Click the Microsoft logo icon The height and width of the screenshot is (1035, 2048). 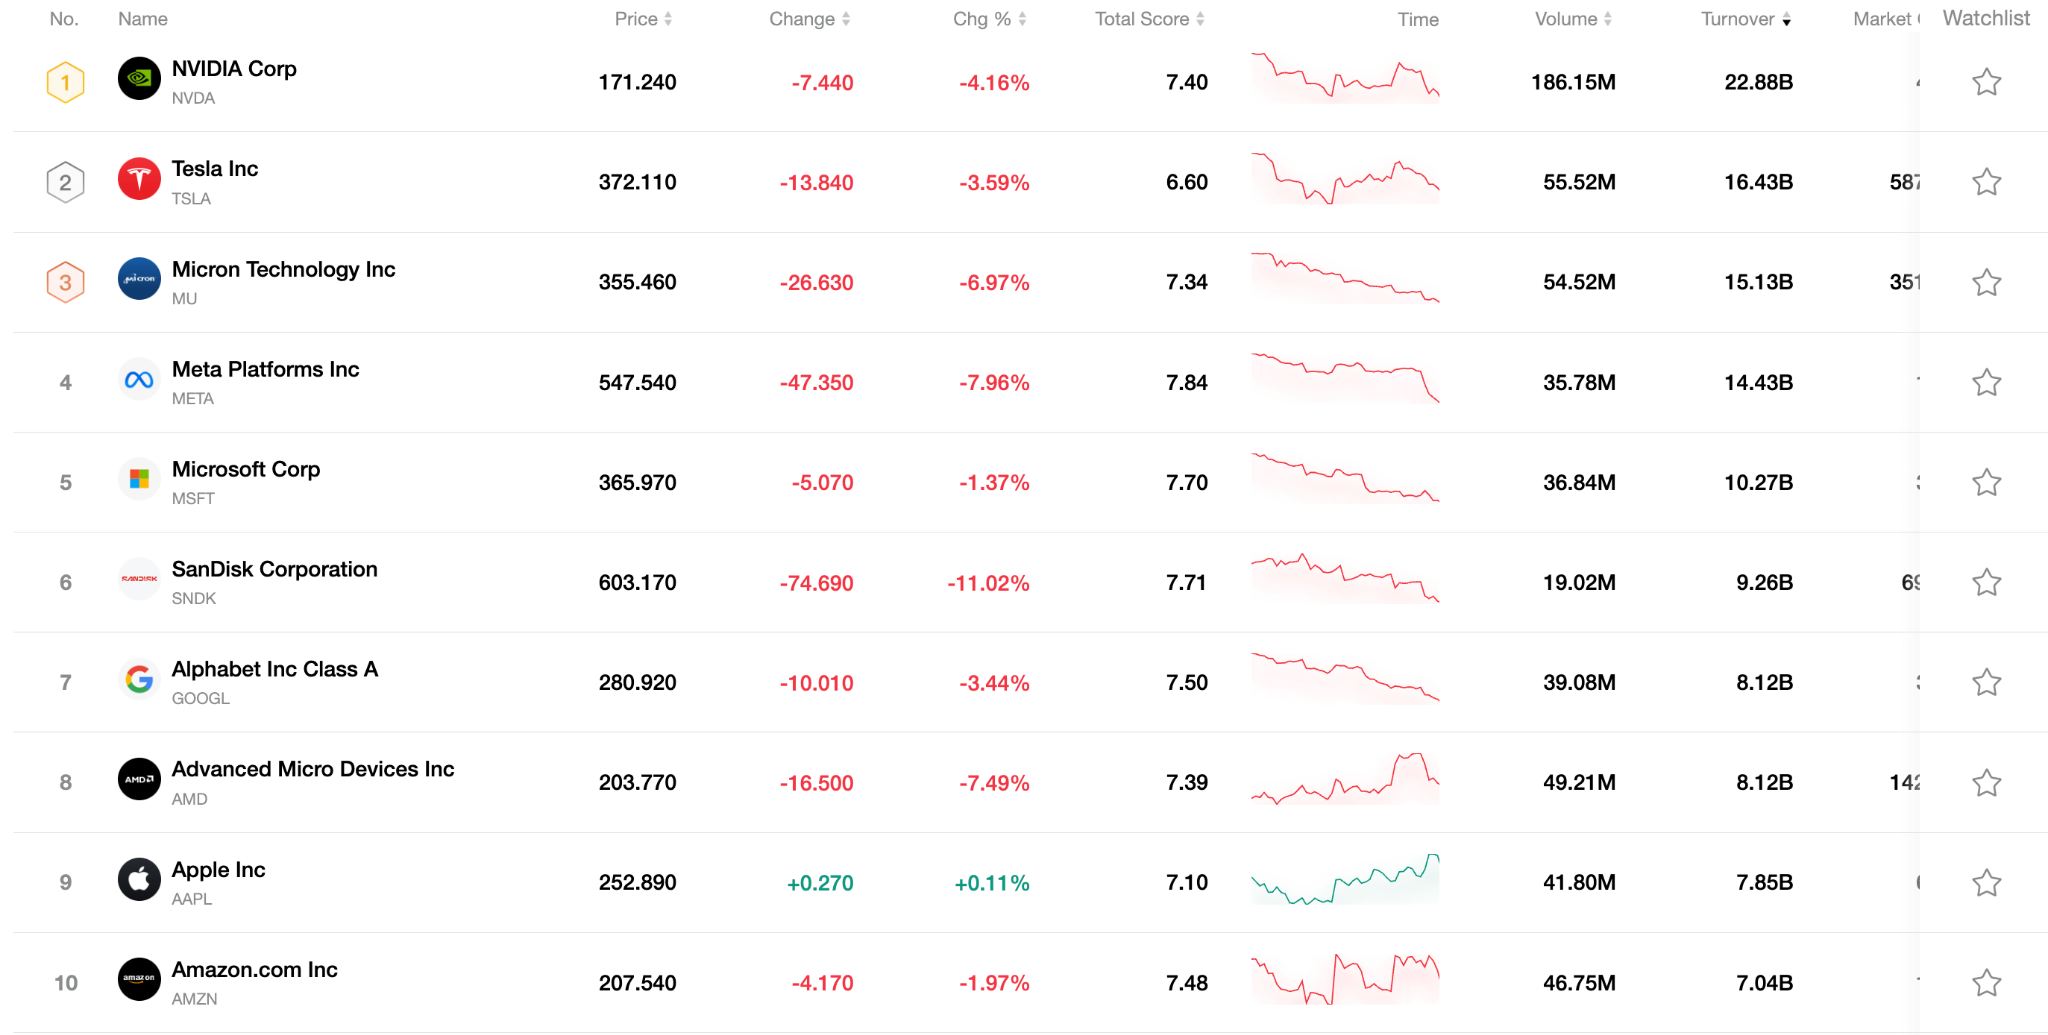(x=139, y=480)
